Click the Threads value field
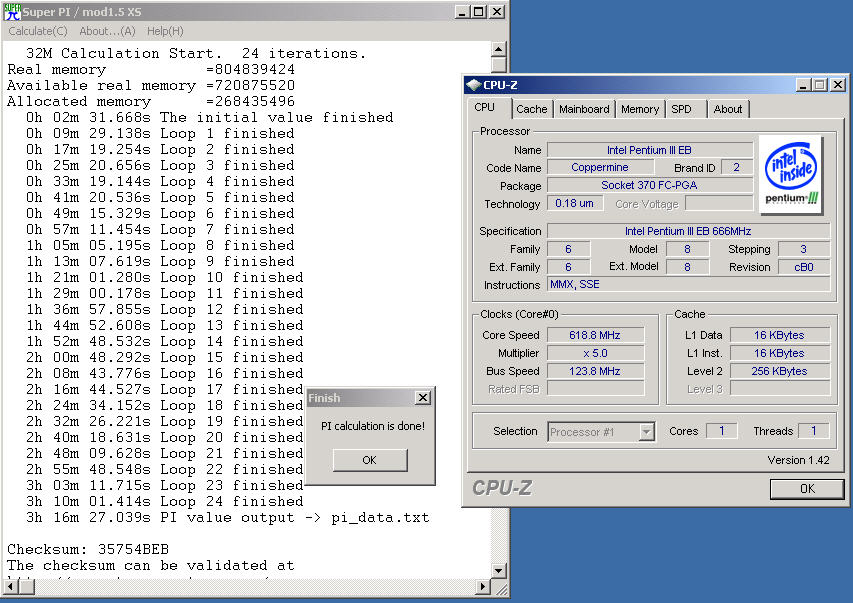This screenshot has width=853, height=603. click(813, 431)
